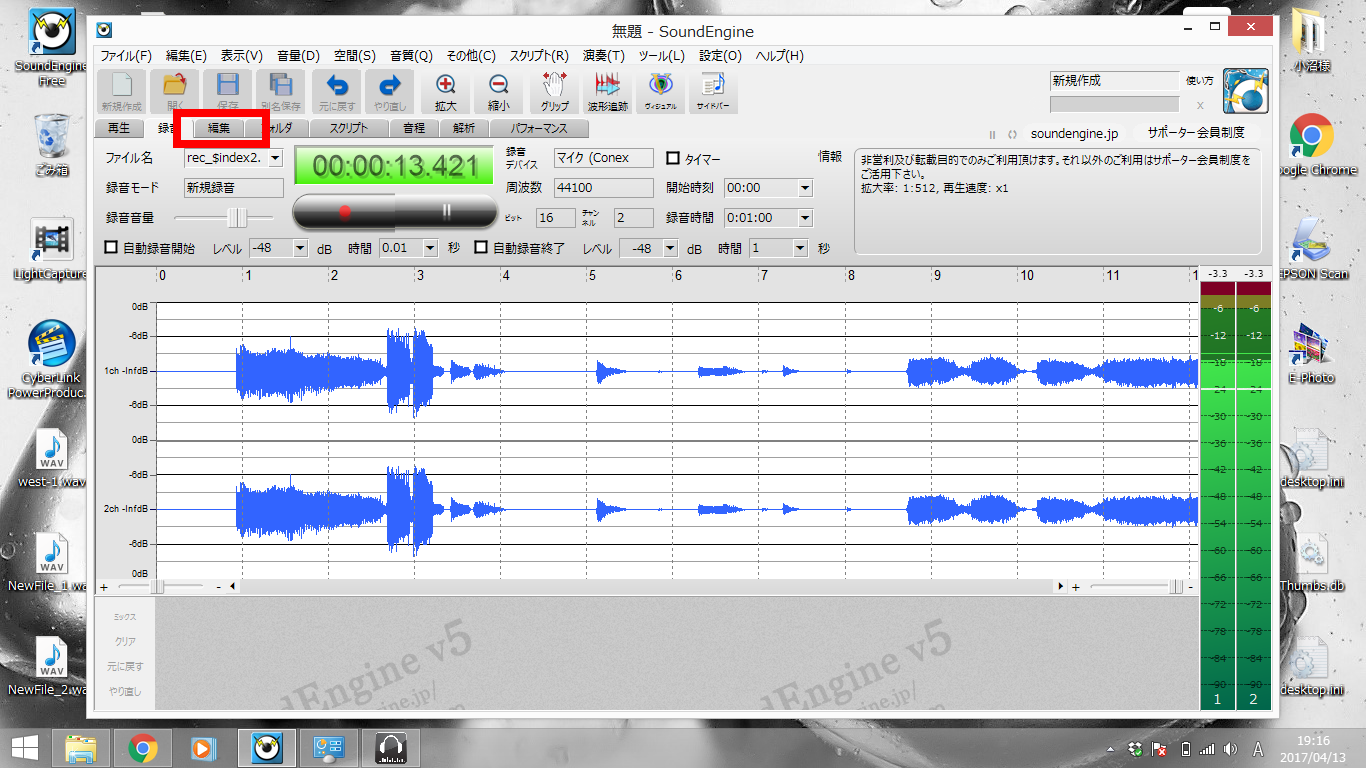Undo with the 元に戻す toolbar arrow icon

coord(337,91)
